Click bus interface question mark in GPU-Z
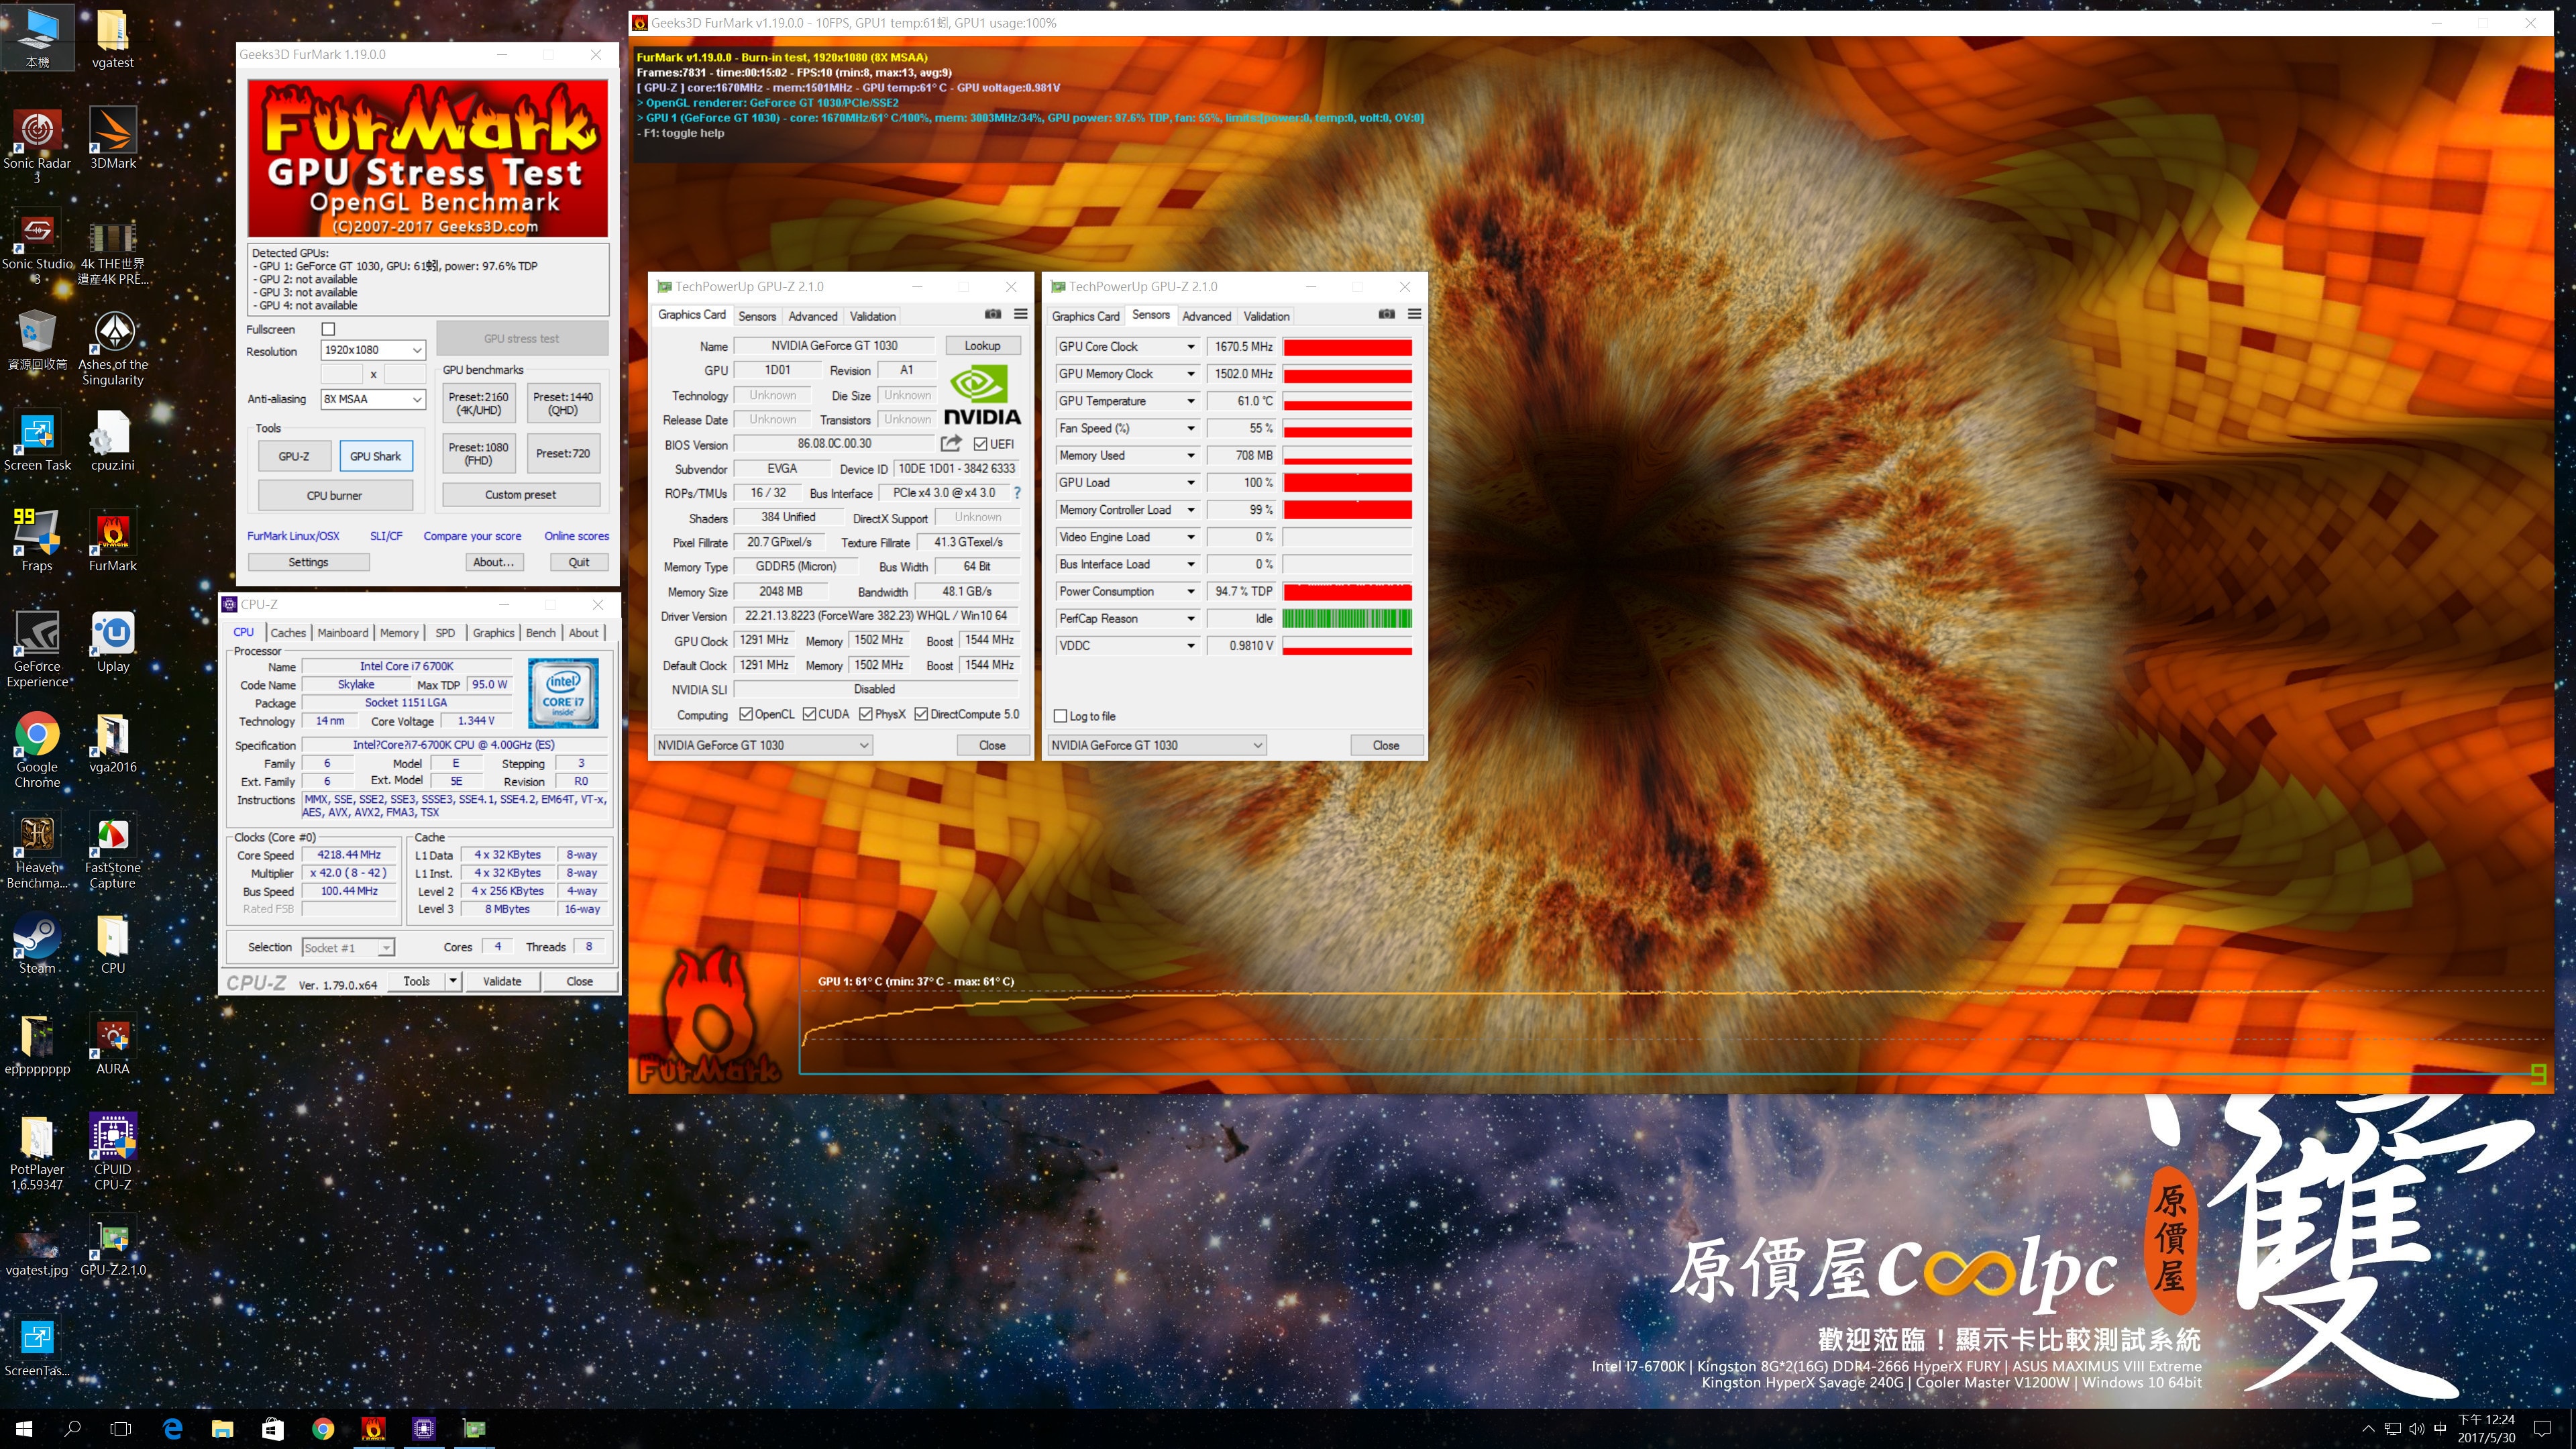The image size is (2576, 1449). (x=1017, y=493)
